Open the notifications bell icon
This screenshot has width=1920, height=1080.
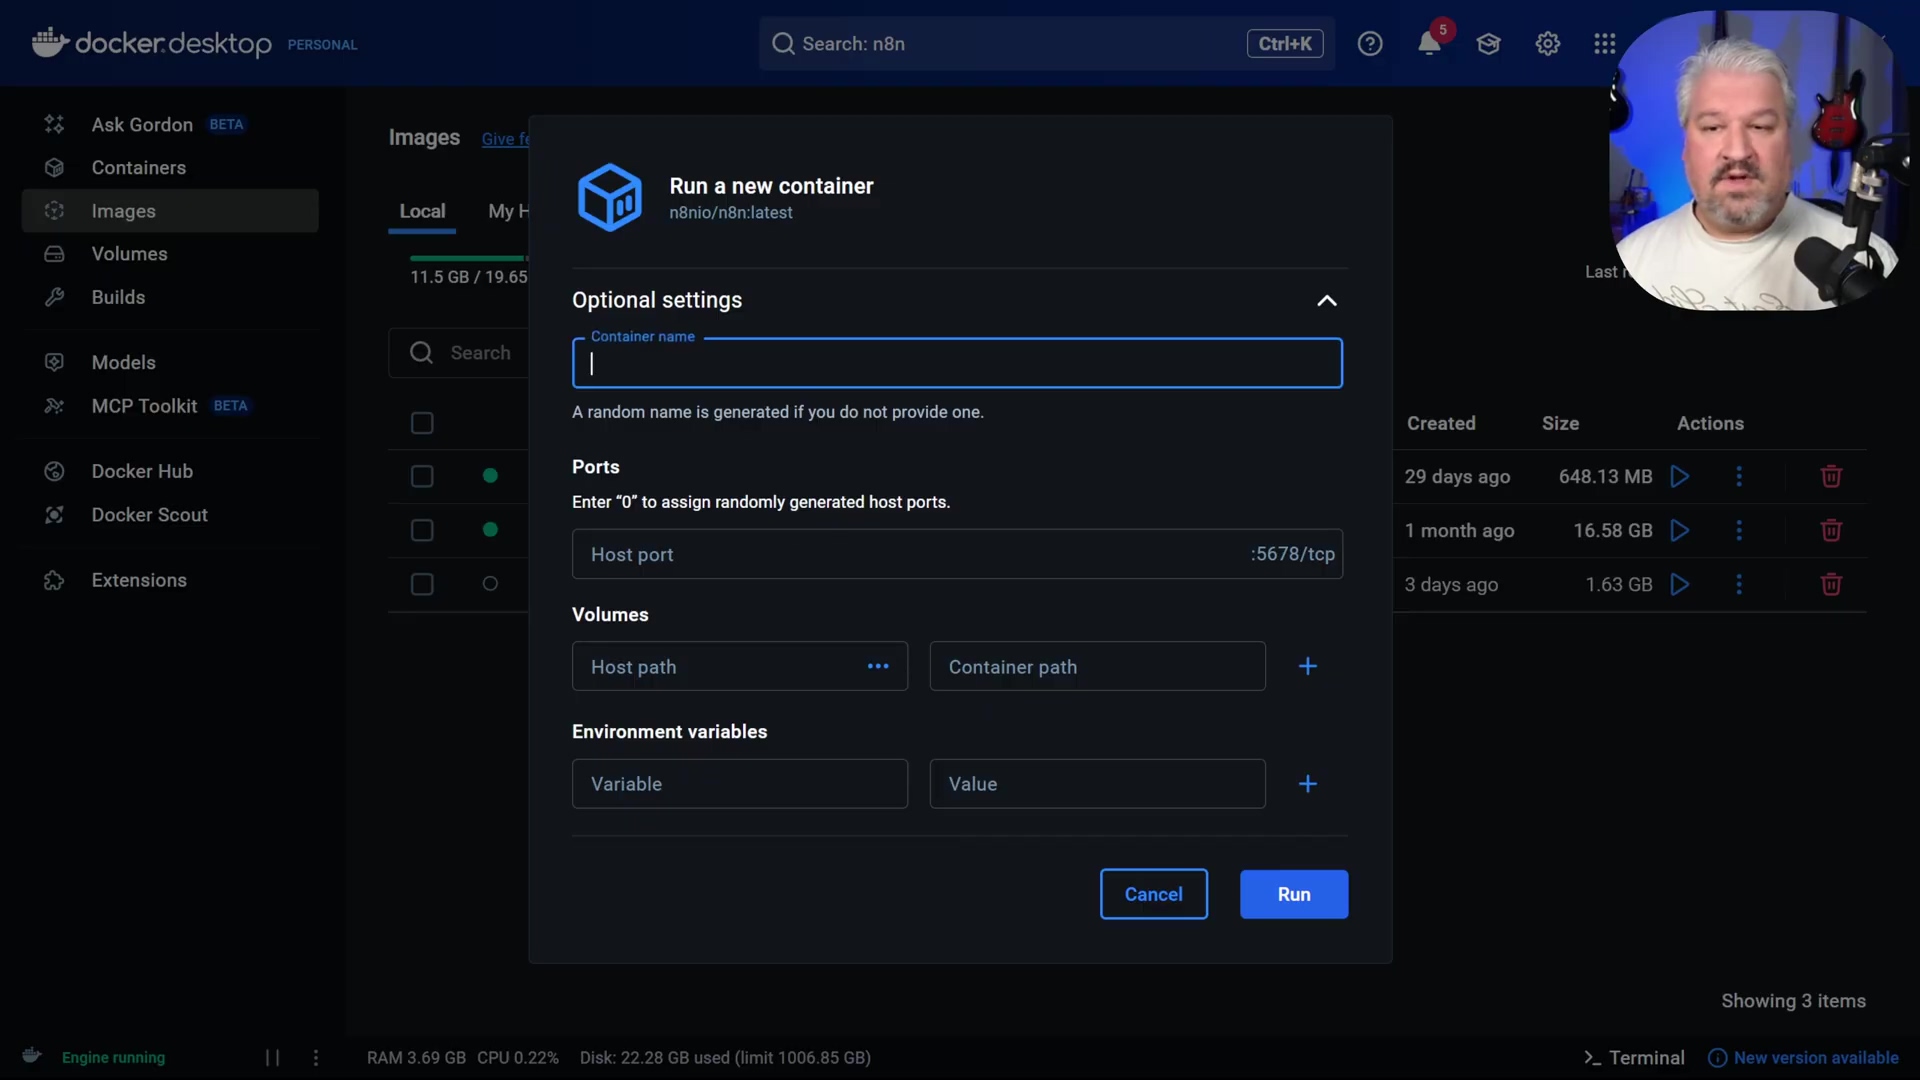(x=1429, y=44)
